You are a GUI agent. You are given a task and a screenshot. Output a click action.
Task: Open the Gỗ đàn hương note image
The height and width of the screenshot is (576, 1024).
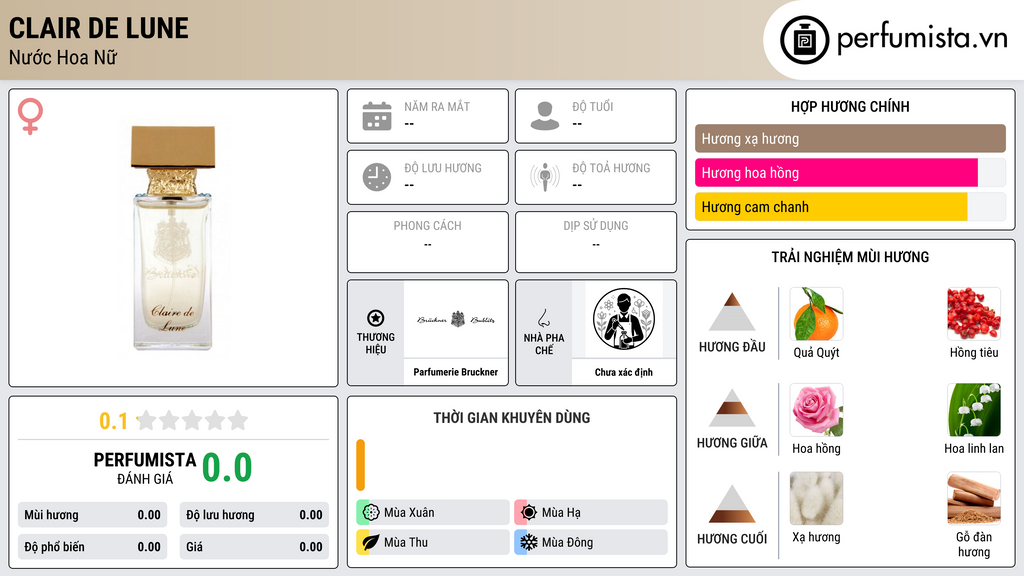point(974,499)
